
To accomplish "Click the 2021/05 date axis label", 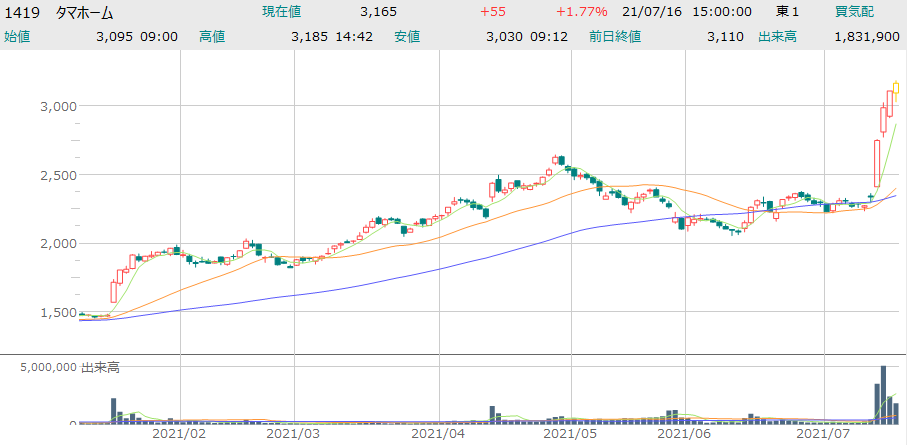I will (570, 434).
